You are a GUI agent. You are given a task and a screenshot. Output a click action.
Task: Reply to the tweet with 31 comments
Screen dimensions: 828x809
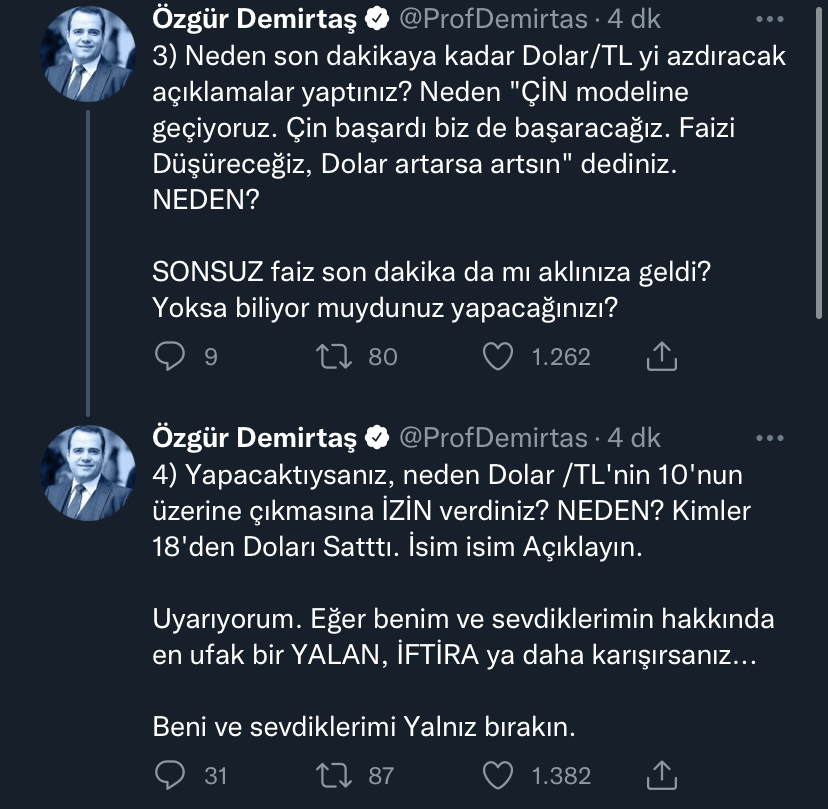tap(170, 775)
